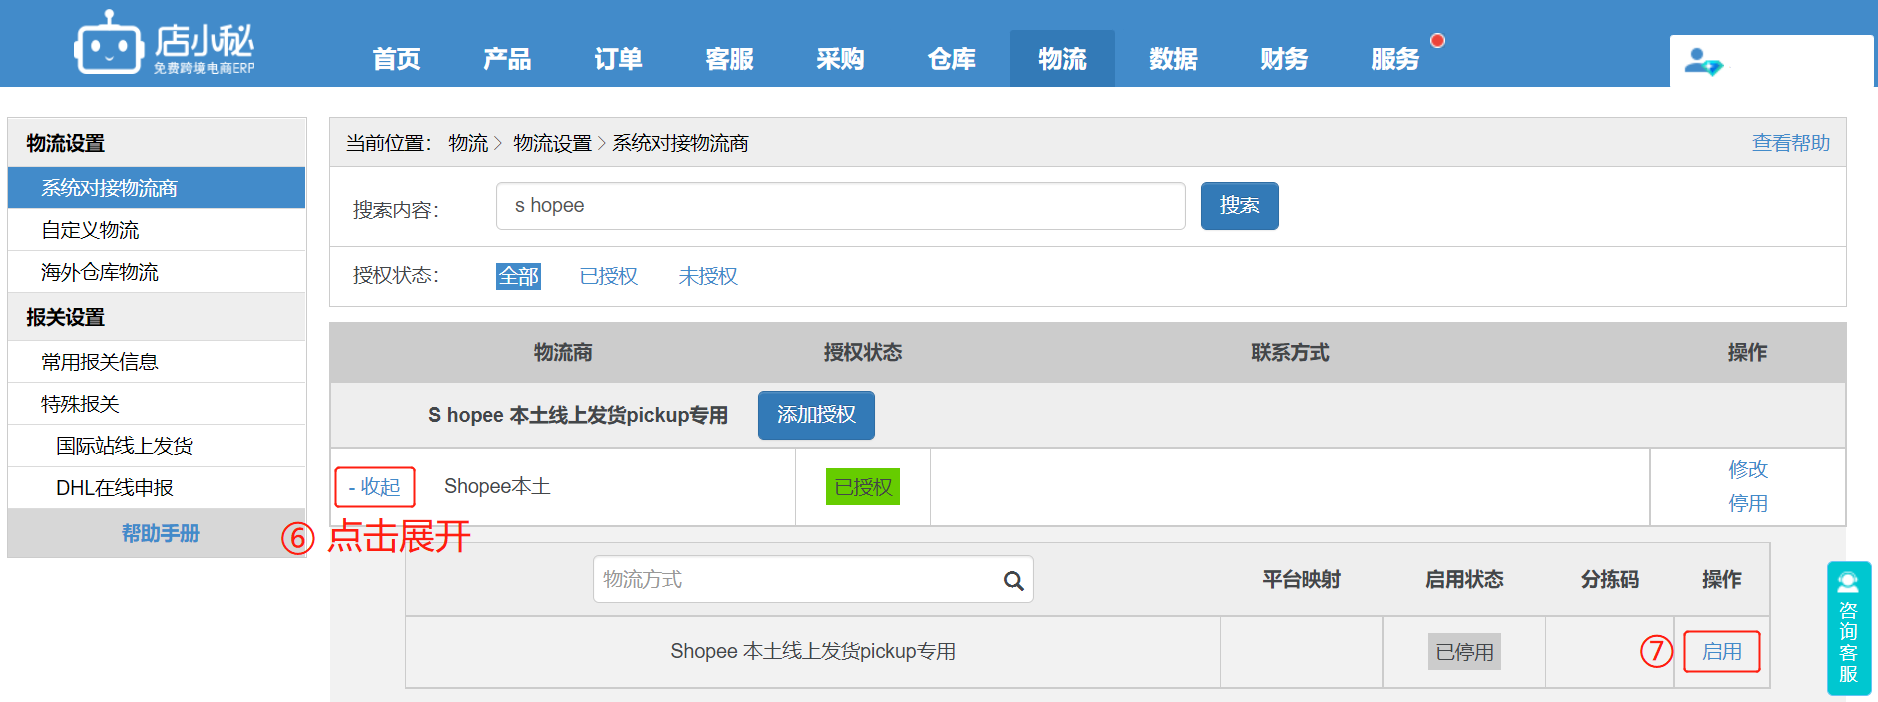This screenshot has width=1878, height=702.
Task: Click the 查看帮助 link
Action: click(x=1791, y=143)
